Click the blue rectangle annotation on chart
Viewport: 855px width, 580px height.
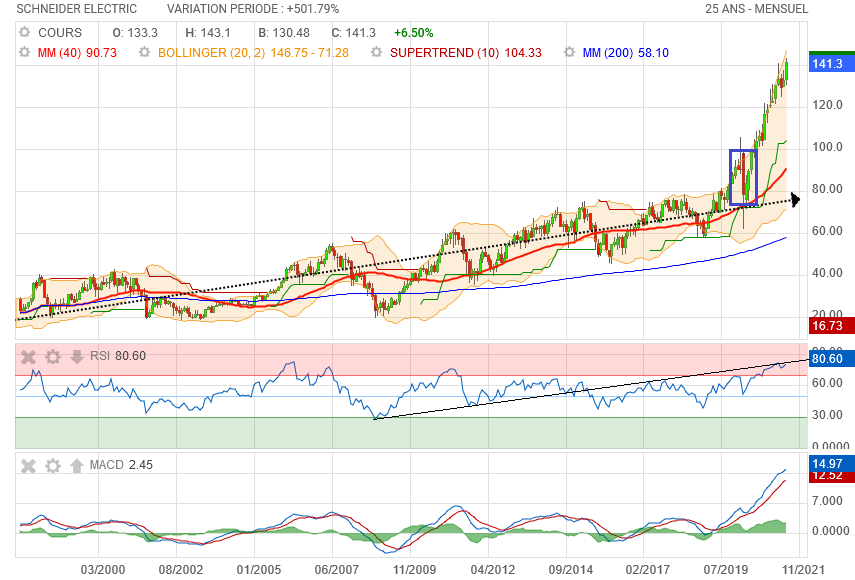click(742, 177)
